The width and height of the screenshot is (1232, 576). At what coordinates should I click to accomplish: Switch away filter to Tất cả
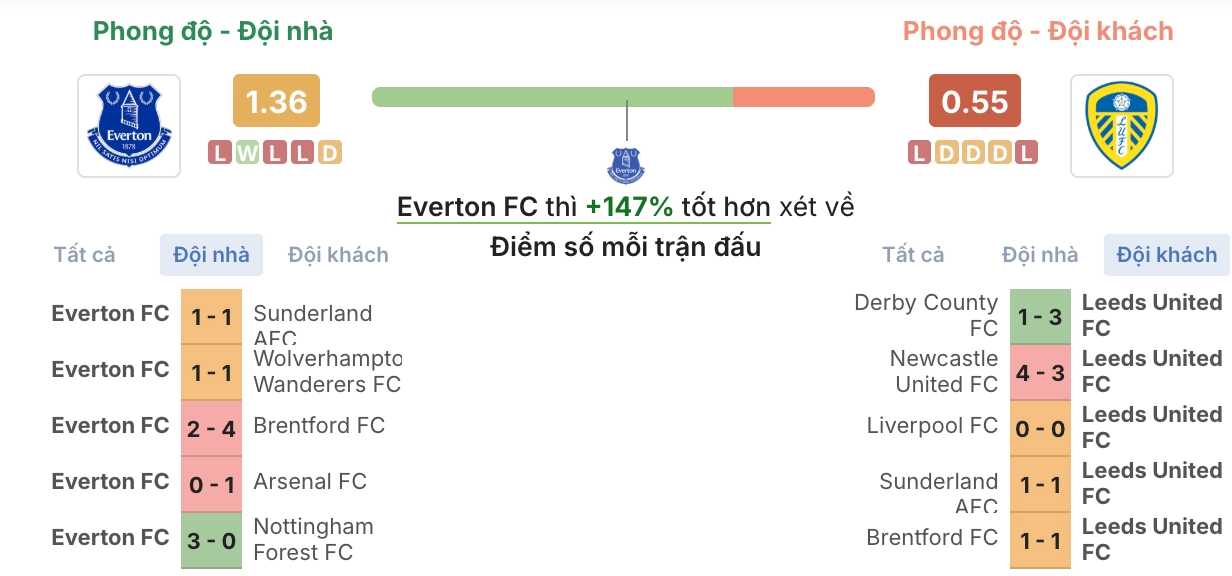(912, 254)
